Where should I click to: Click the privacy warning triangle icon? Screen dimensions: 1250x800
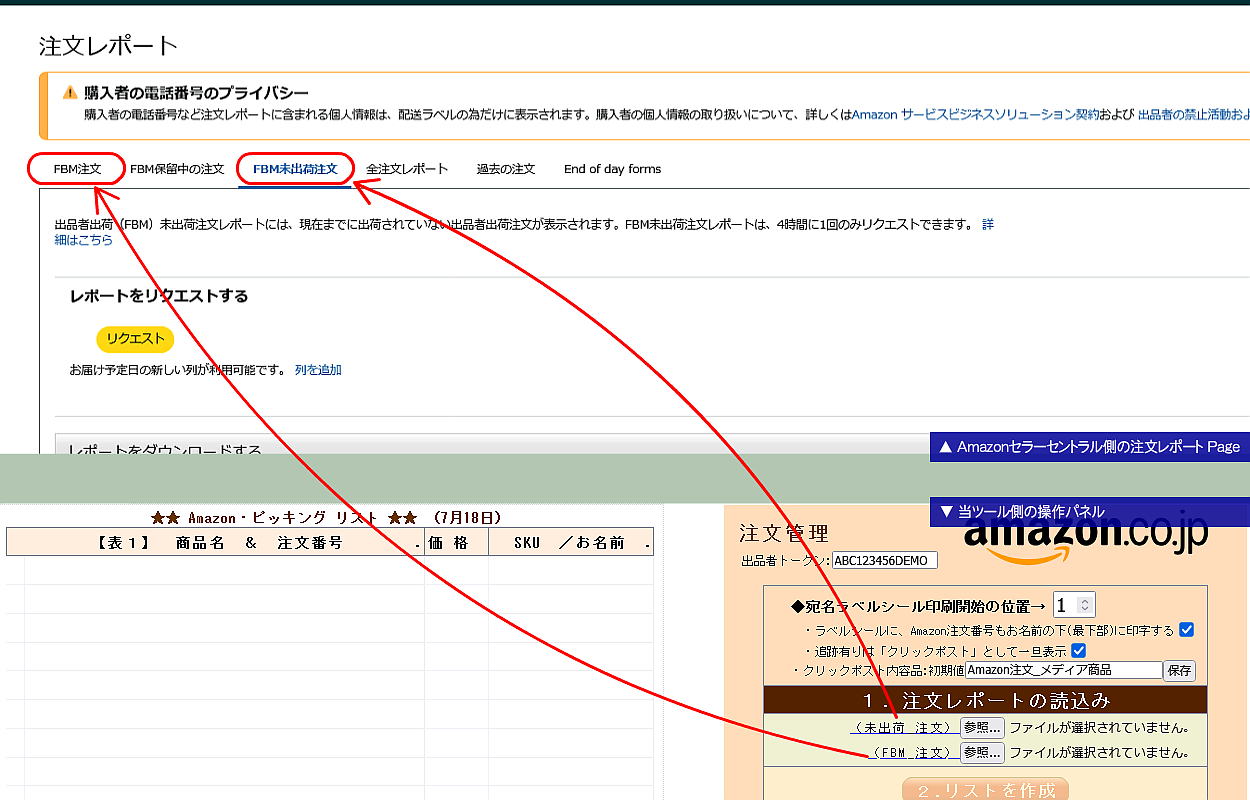(x=70, y=92)
